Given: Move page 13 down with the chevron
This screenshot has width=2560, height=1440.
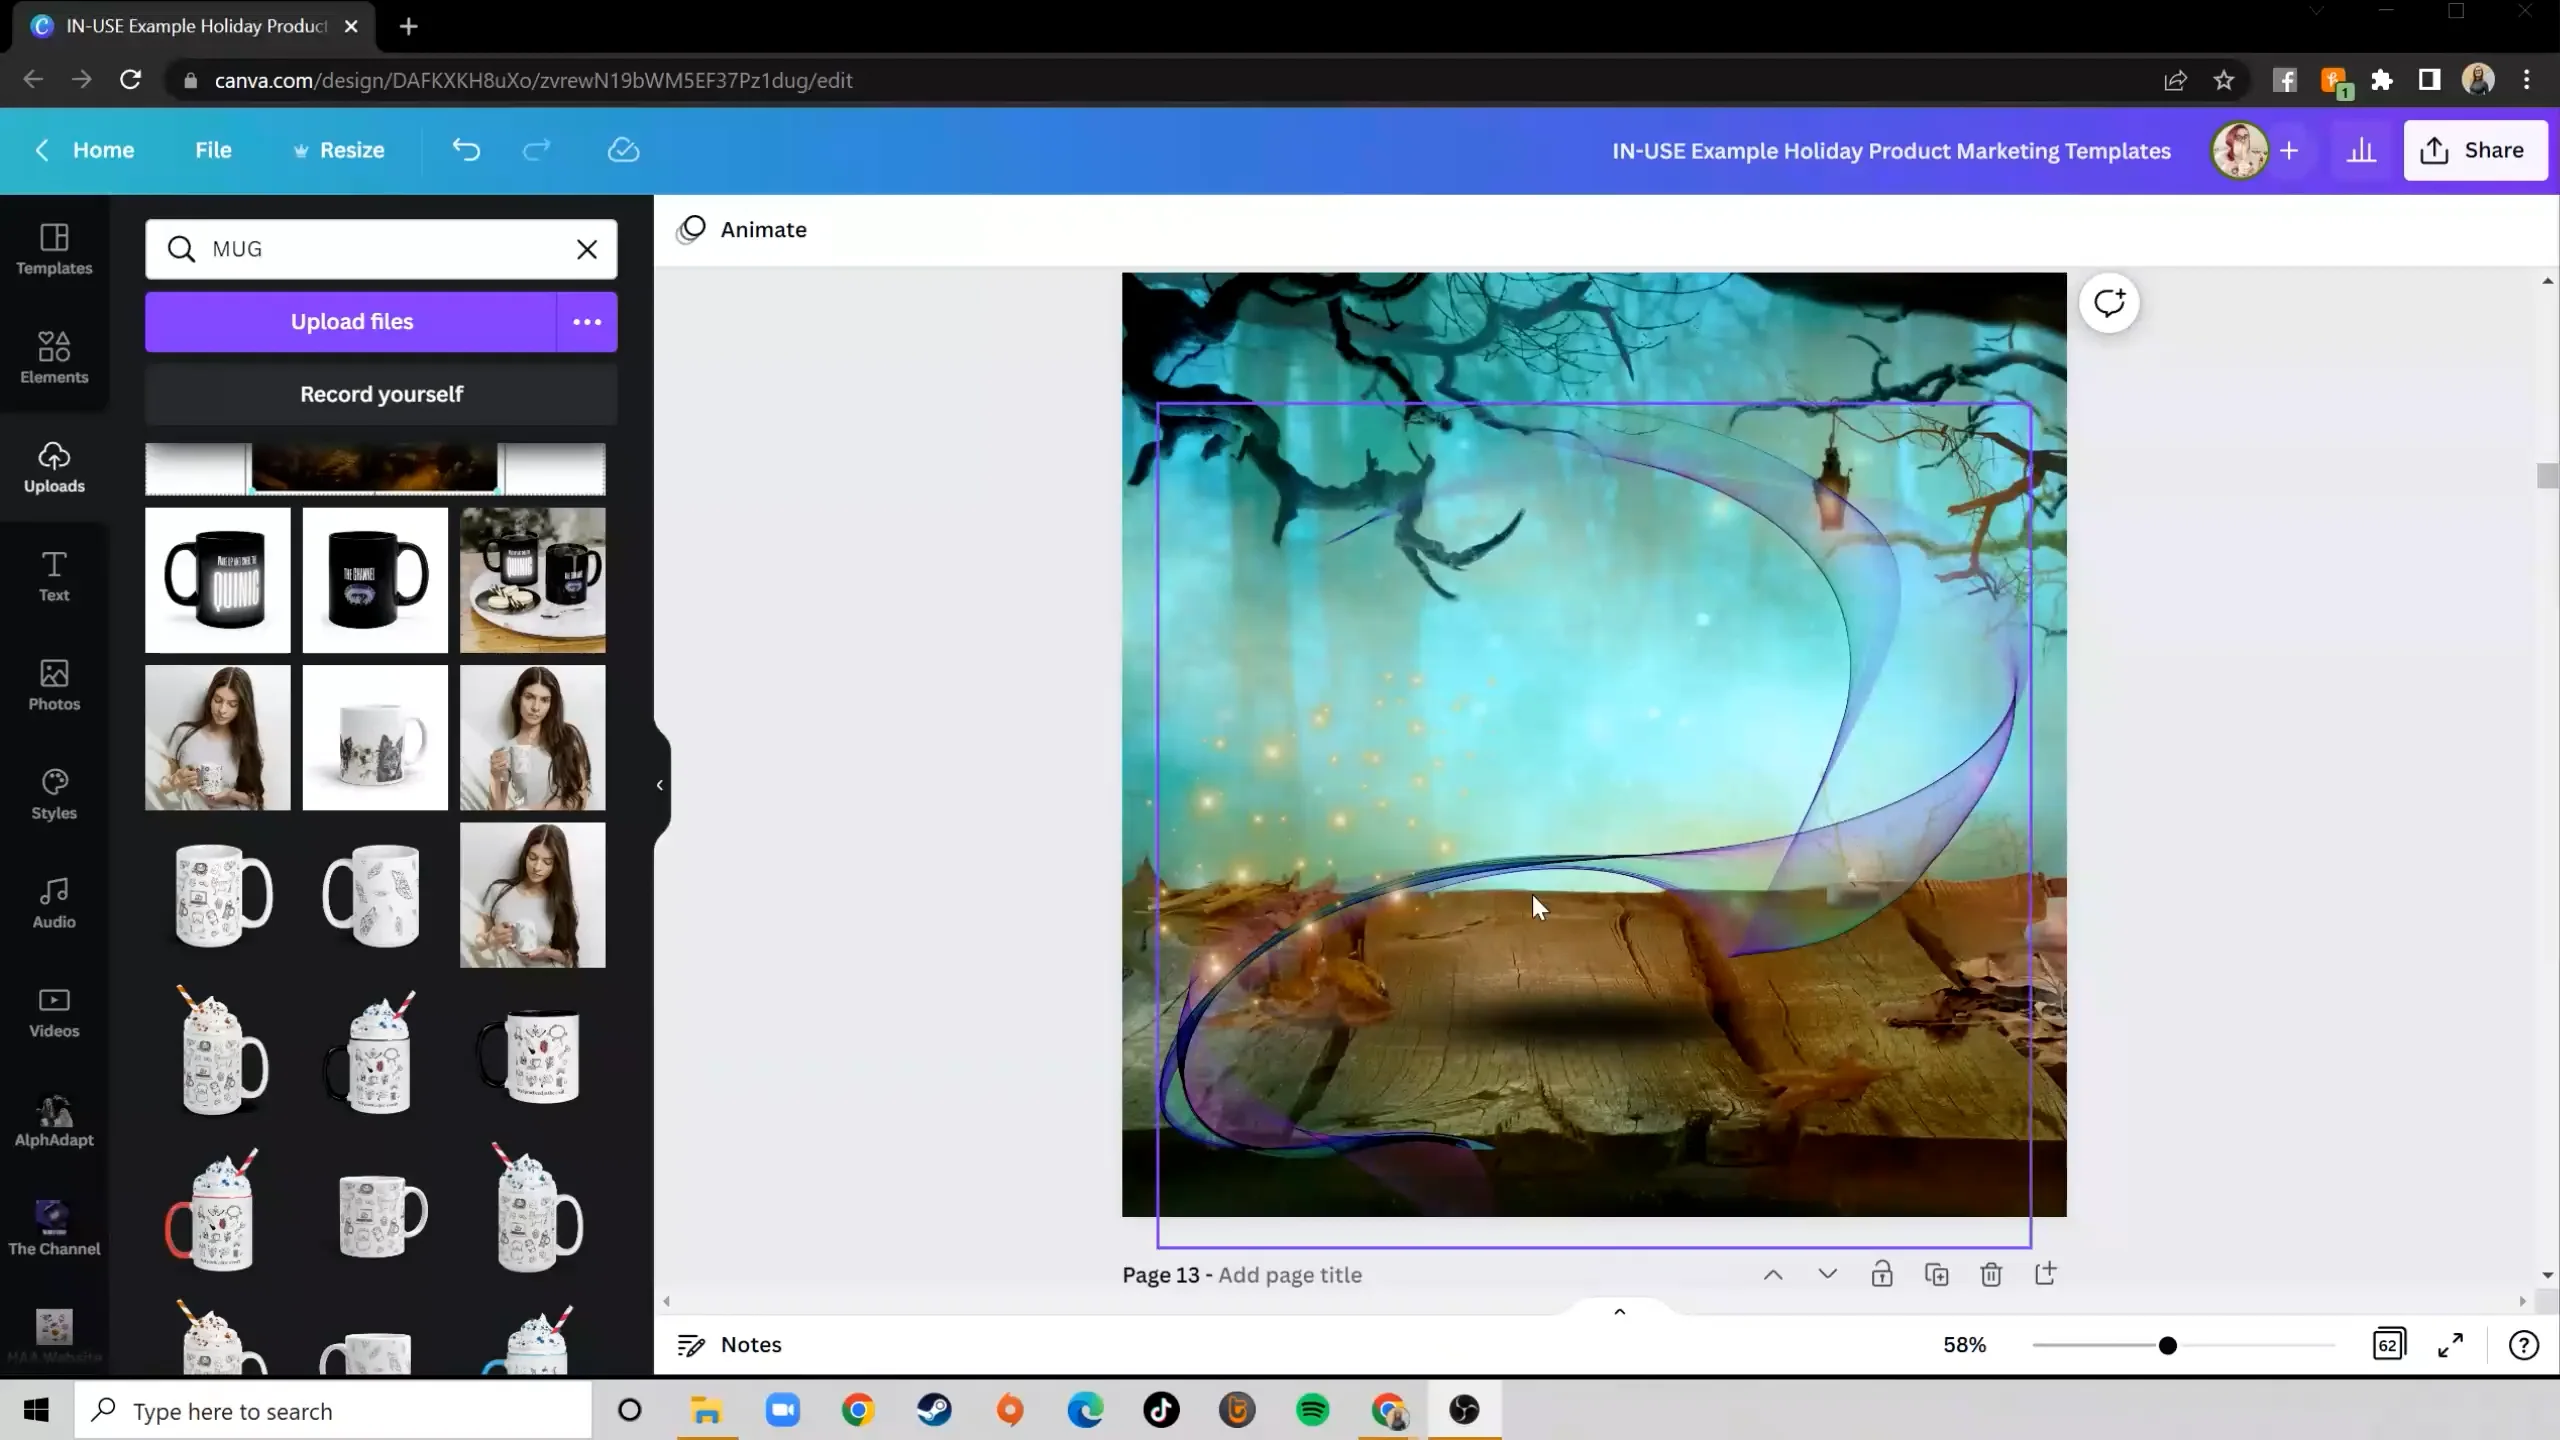Looking at the screenshot, I should [1827, 1274].
